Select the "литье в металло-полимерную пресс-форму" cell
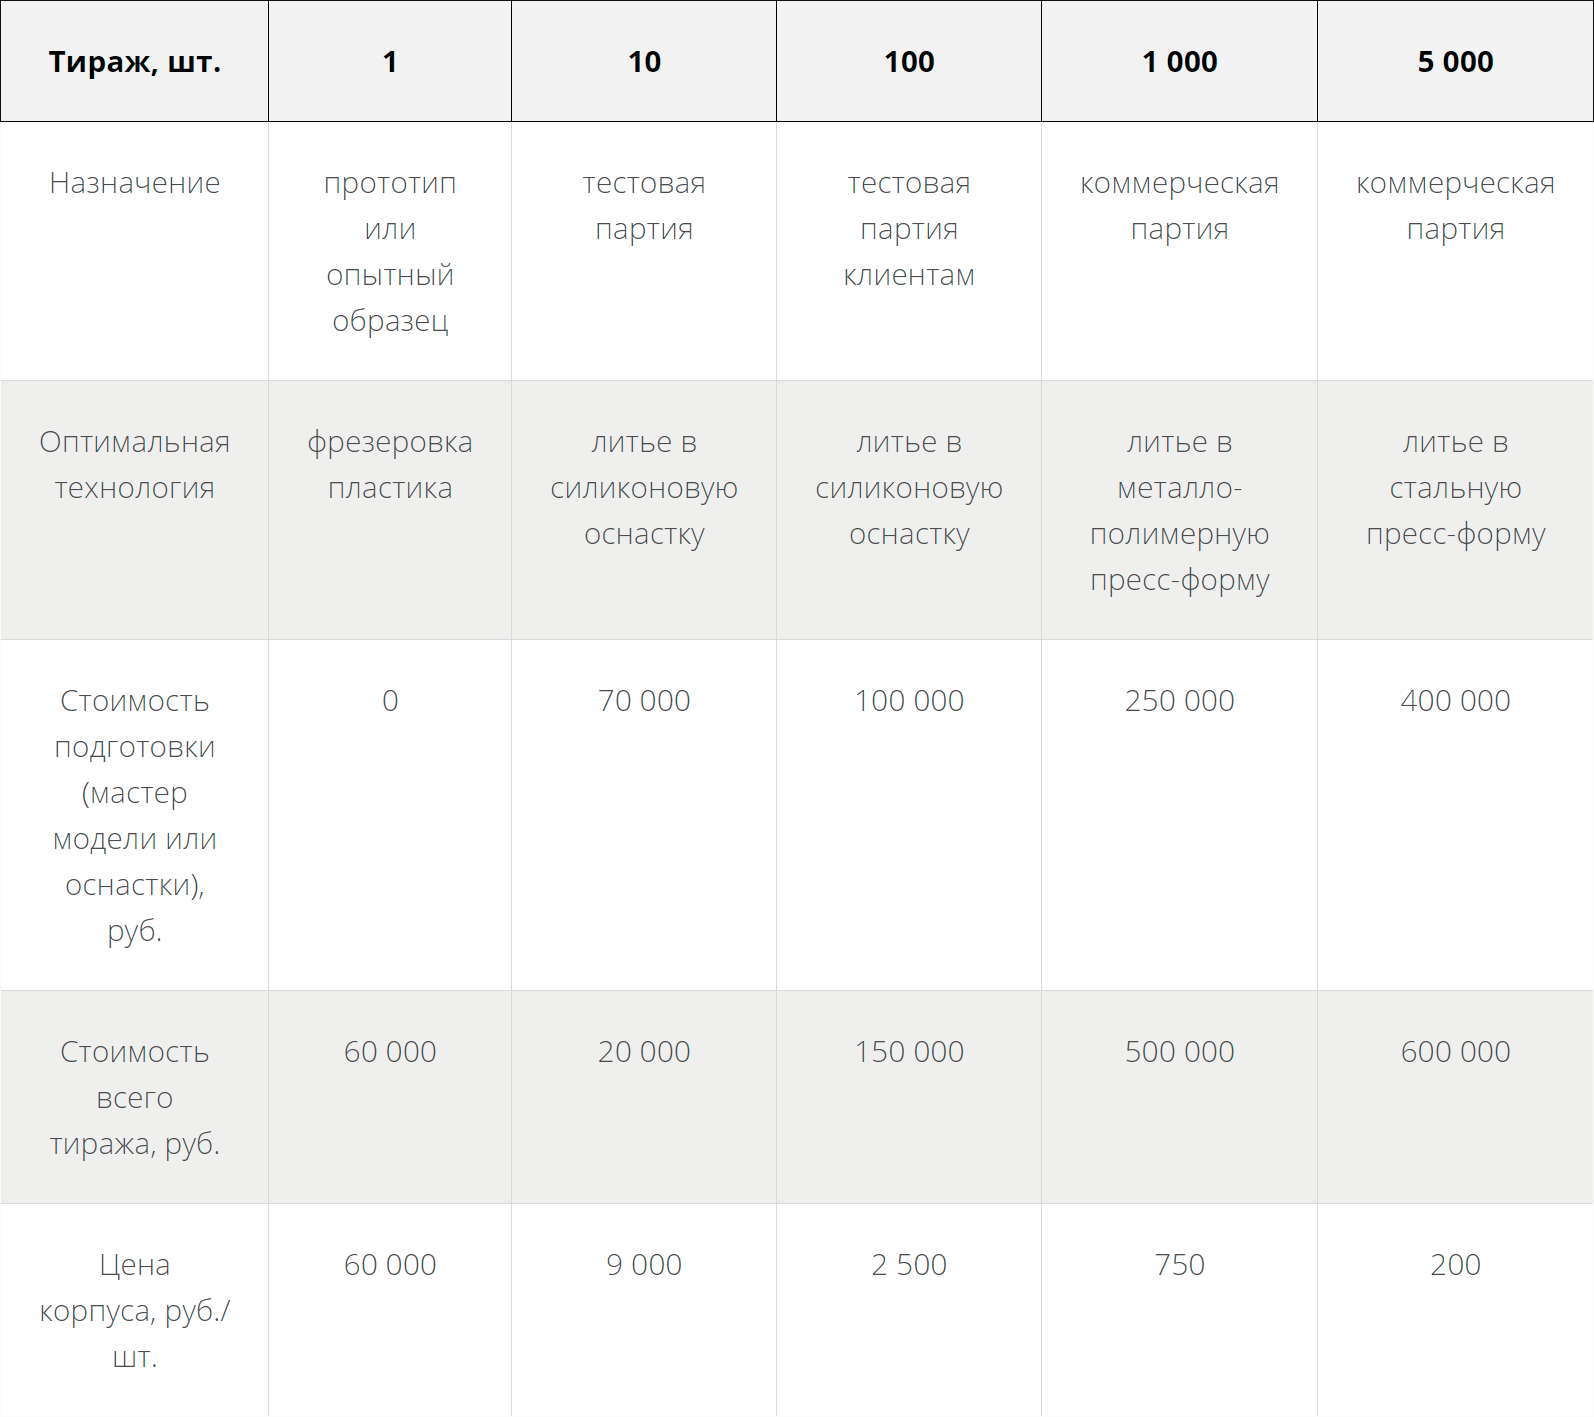The height and width of the screenshot is (1417, 1594). point(1179,511)
